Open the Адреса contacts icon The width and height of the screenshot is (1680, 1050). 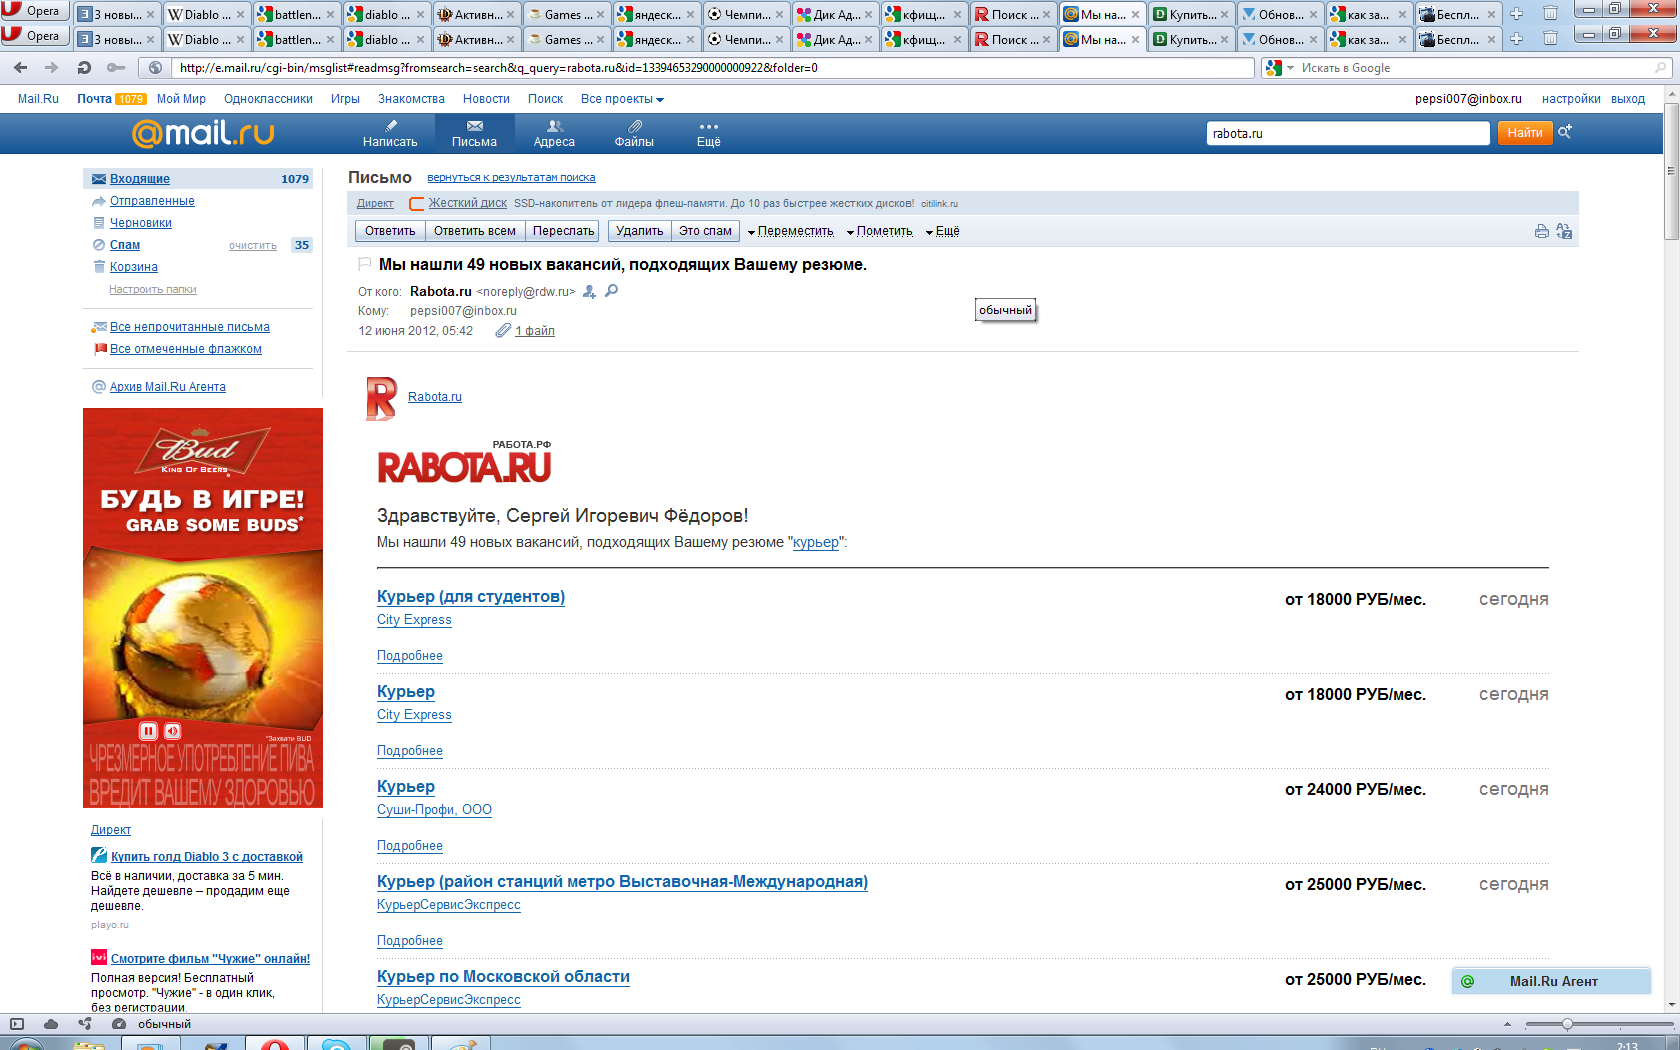click(554, 127)
